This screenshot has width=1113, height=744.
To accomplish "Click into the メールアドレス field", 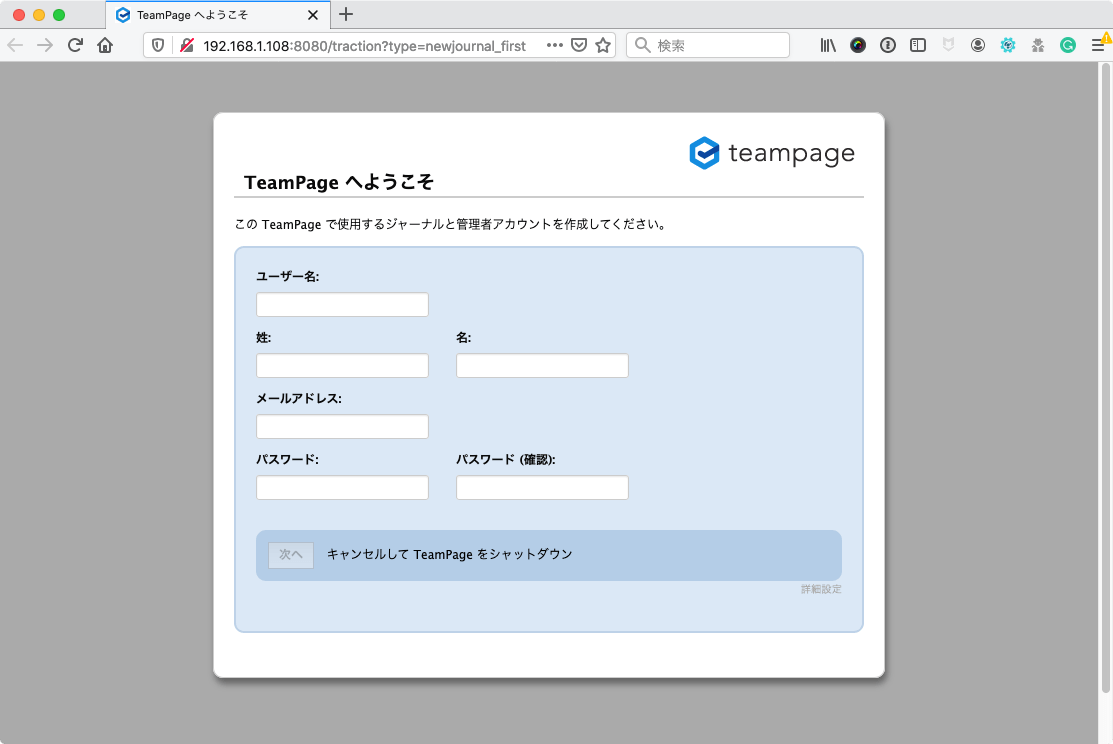I will click(x=342, y=427).
